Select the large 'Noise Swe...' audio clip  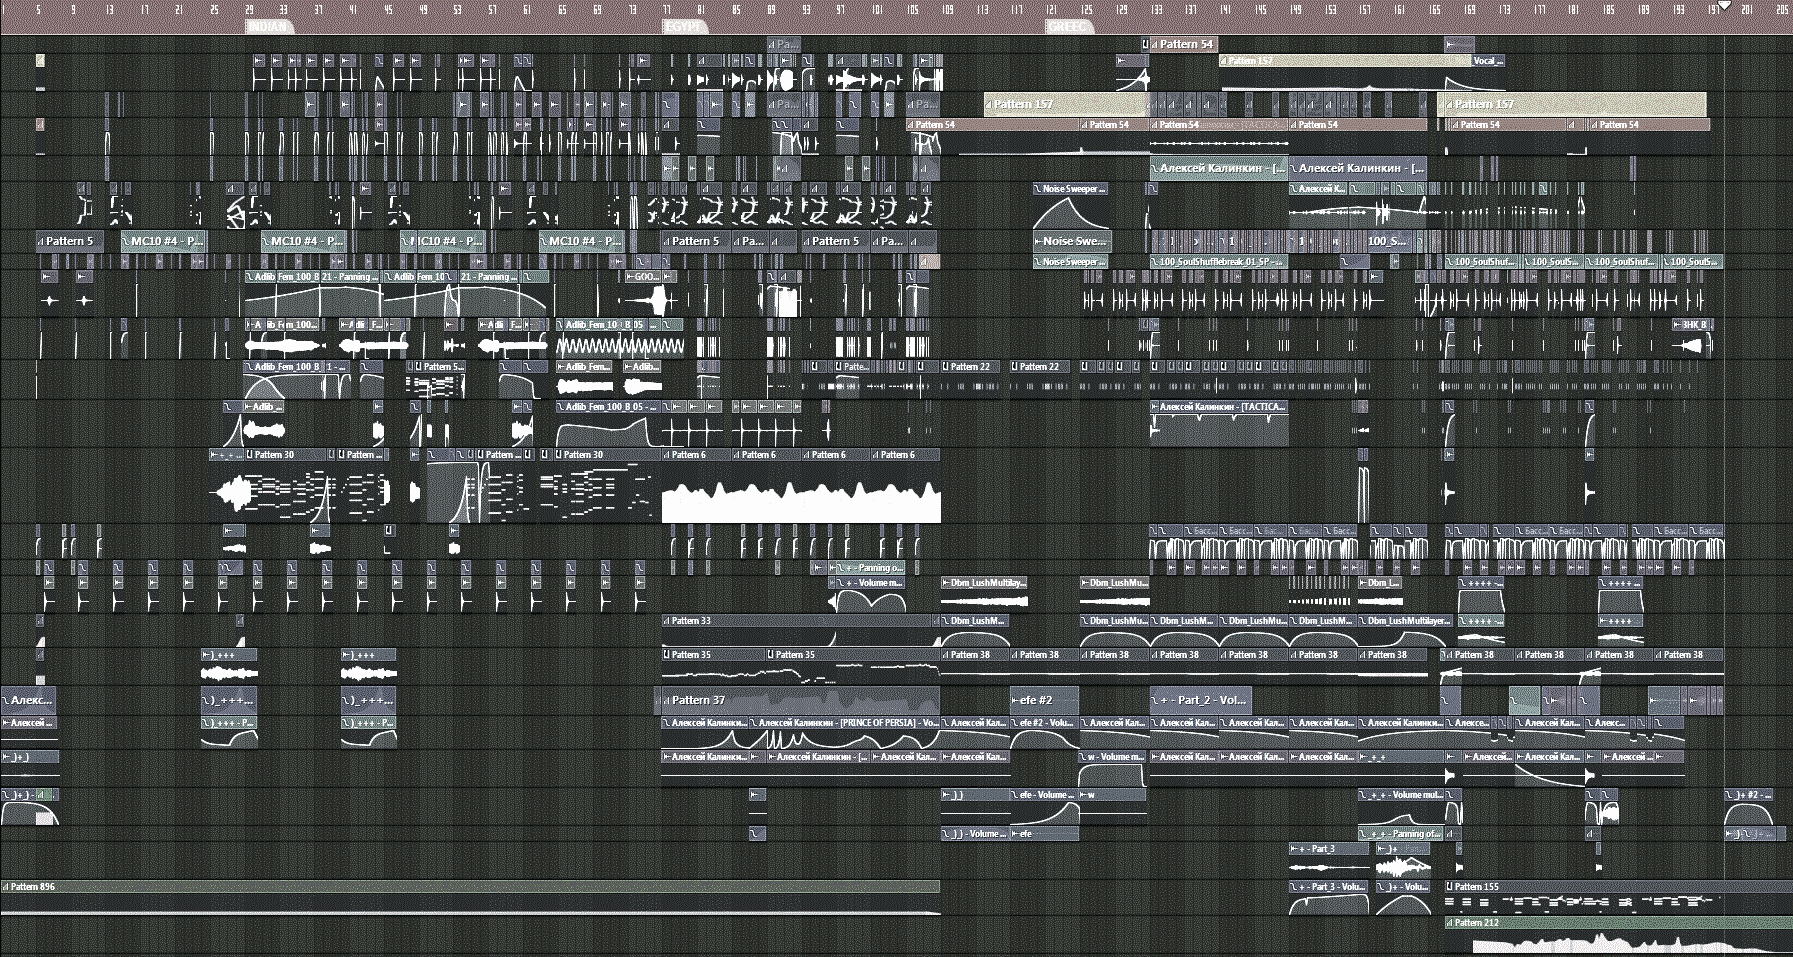point(1071,241)
